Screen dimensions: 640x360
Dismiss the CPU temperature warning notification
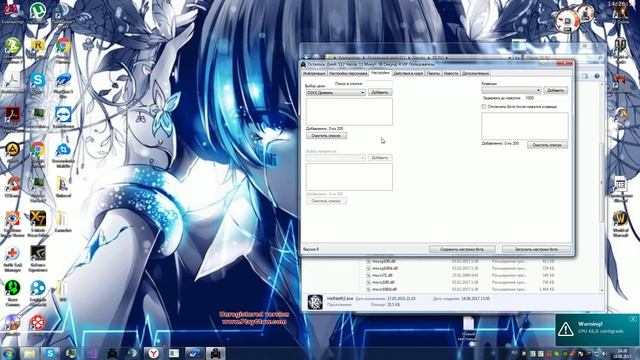tap(633, 319)
